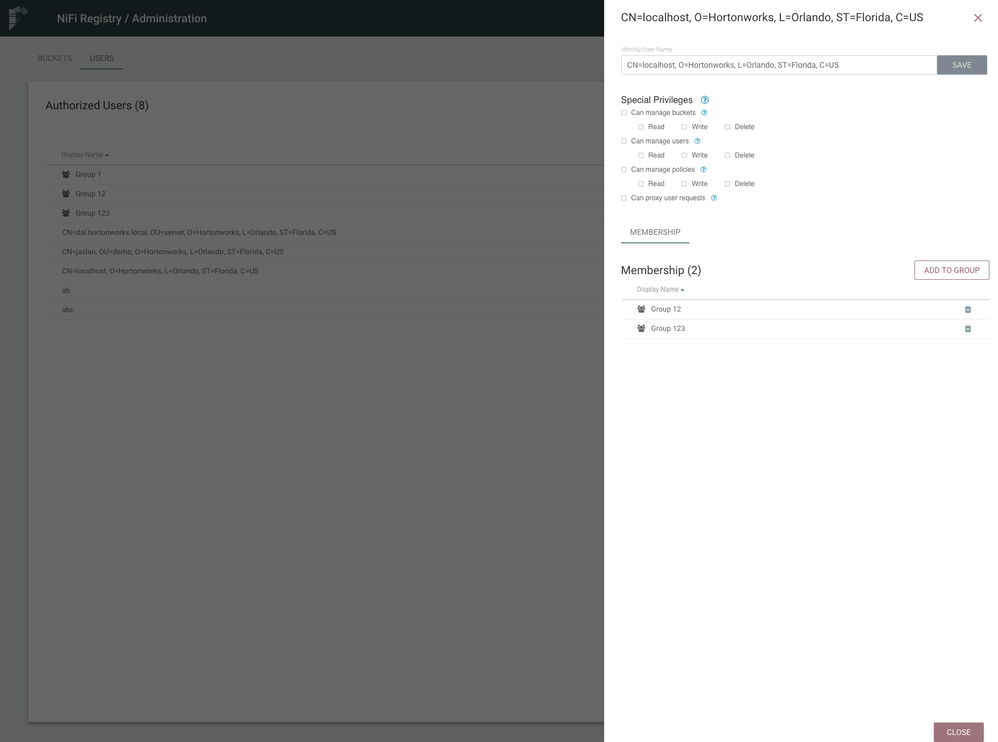Open Special Privileges help icon

pyautogui.click(x=705, y=100)
